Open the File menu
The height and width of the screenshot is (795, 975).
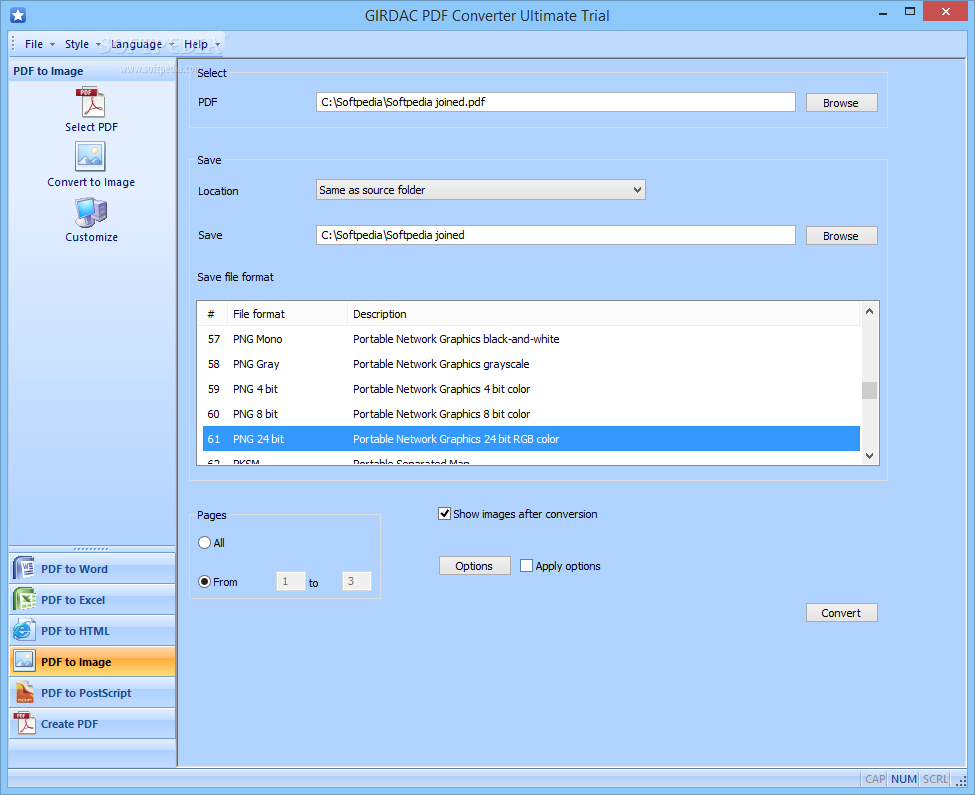coord(39,44)
